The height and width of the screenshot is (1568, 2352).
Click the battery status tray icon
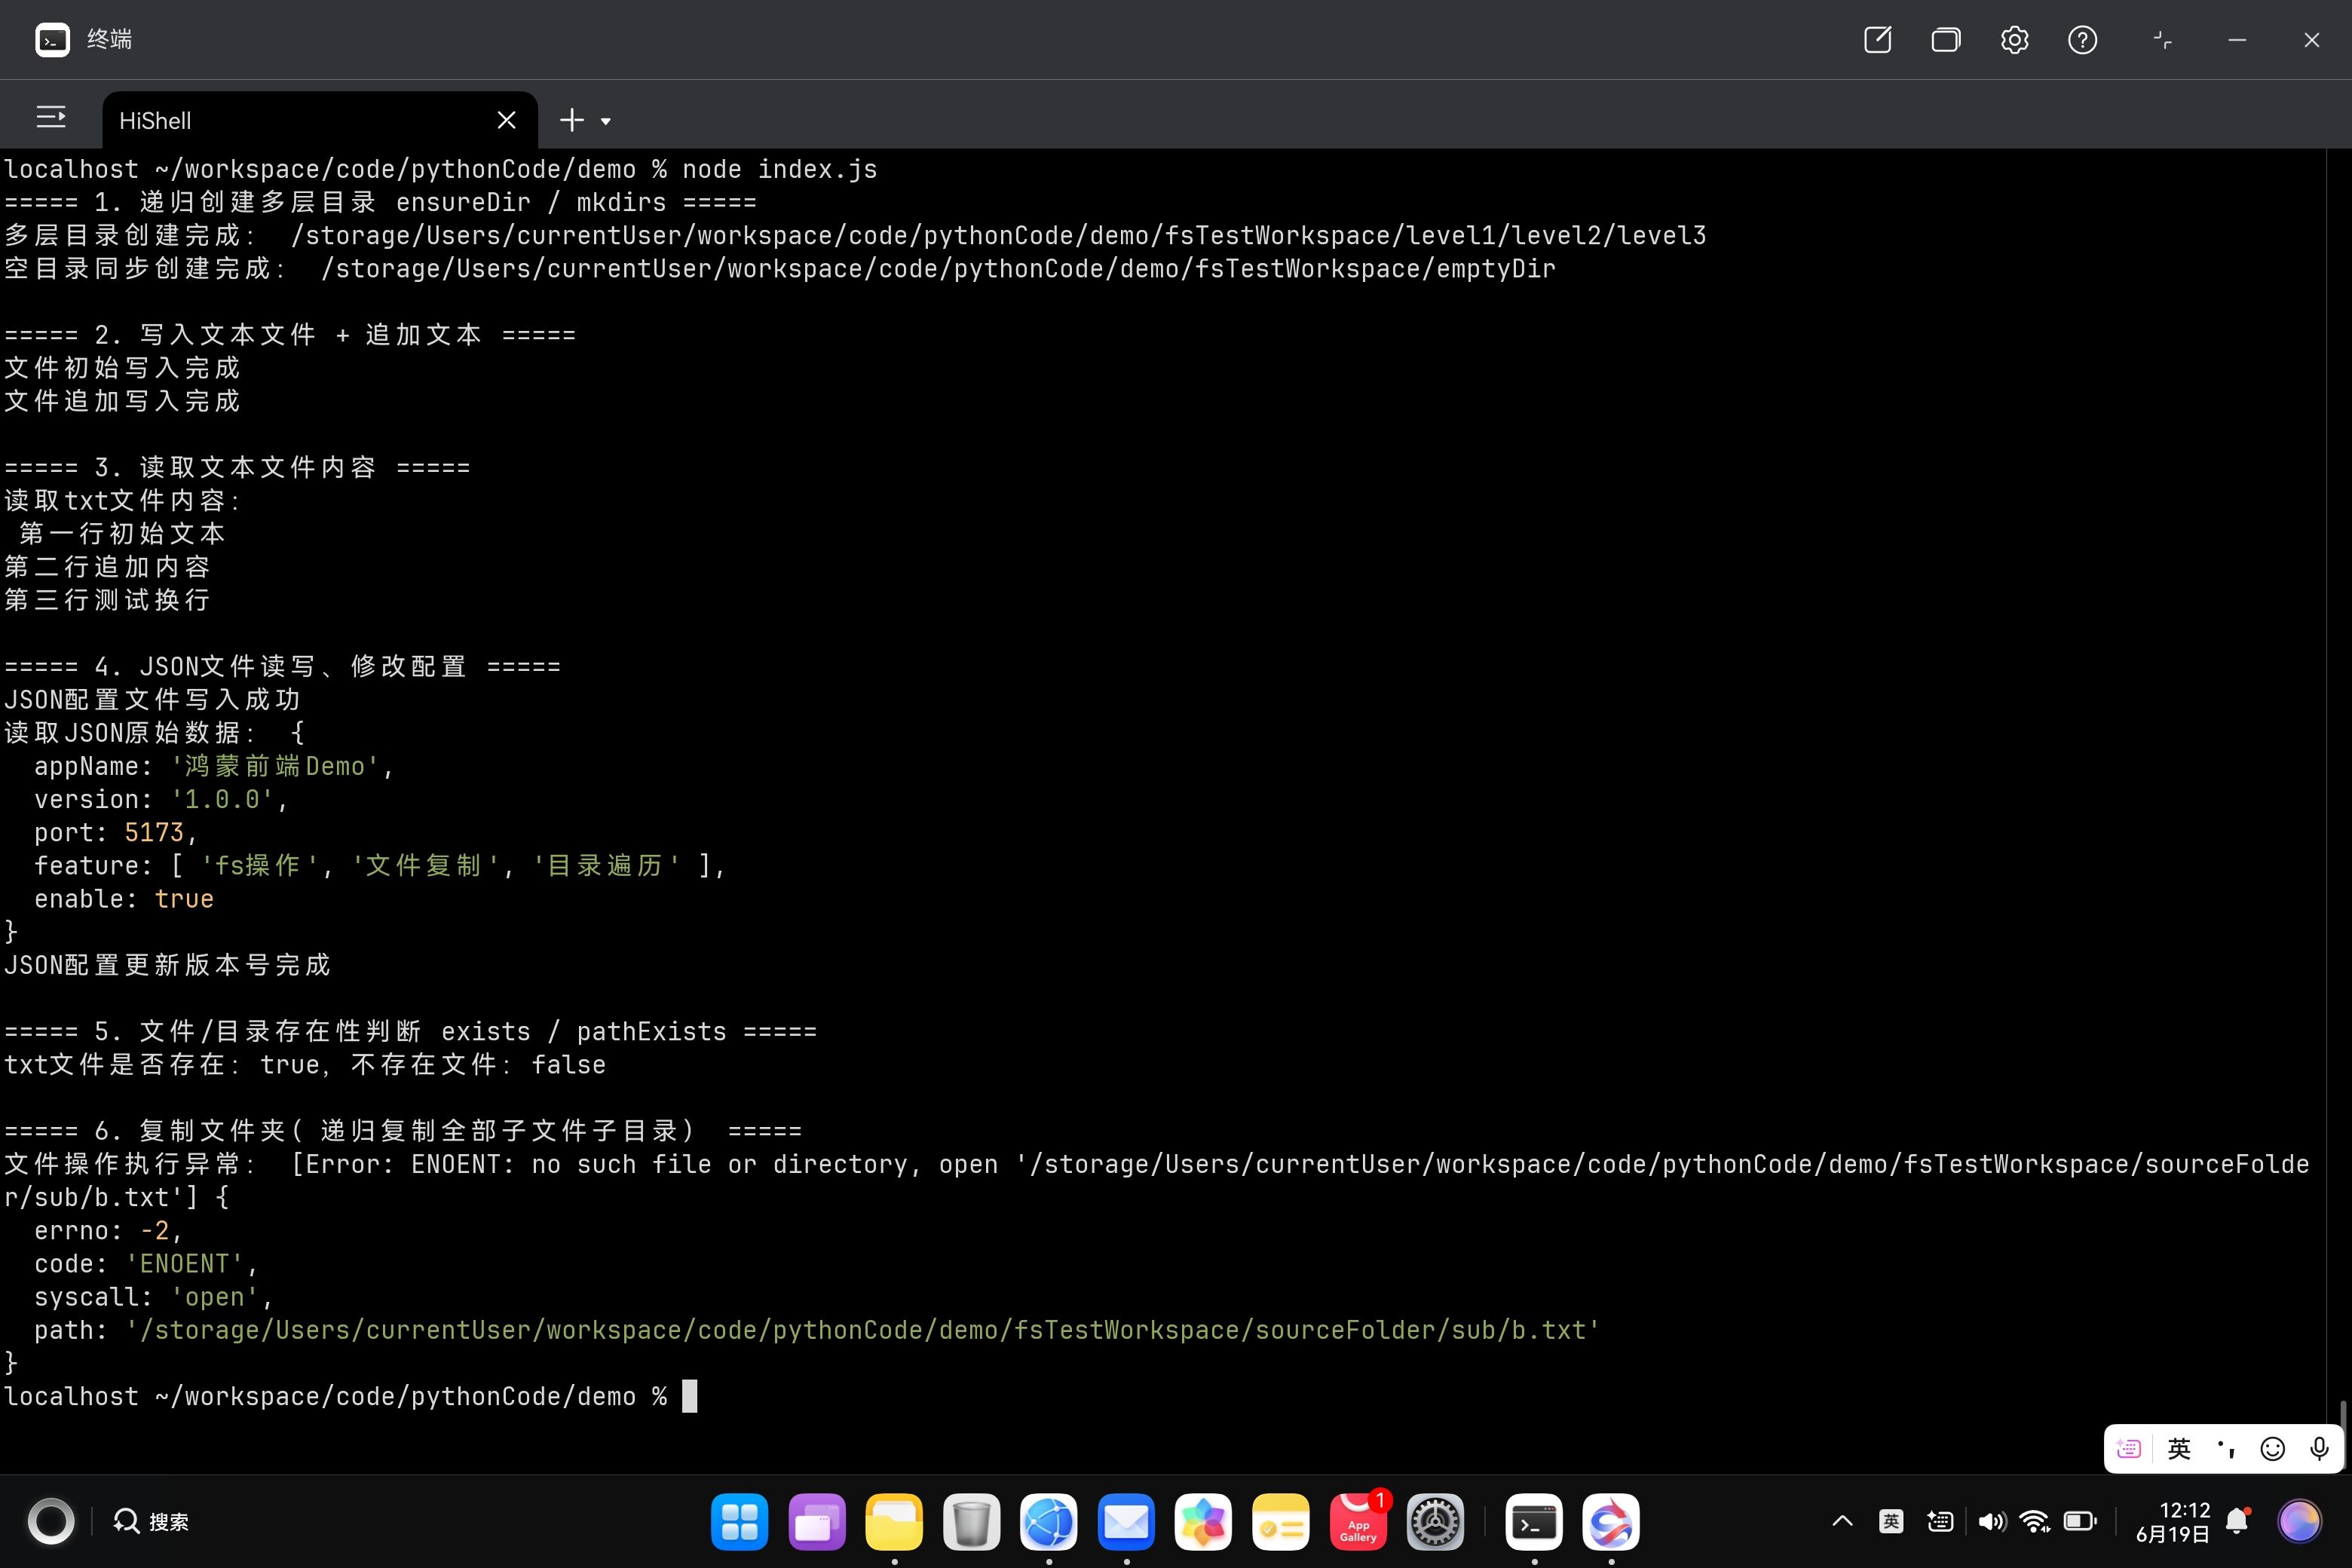[2080, 1522]
